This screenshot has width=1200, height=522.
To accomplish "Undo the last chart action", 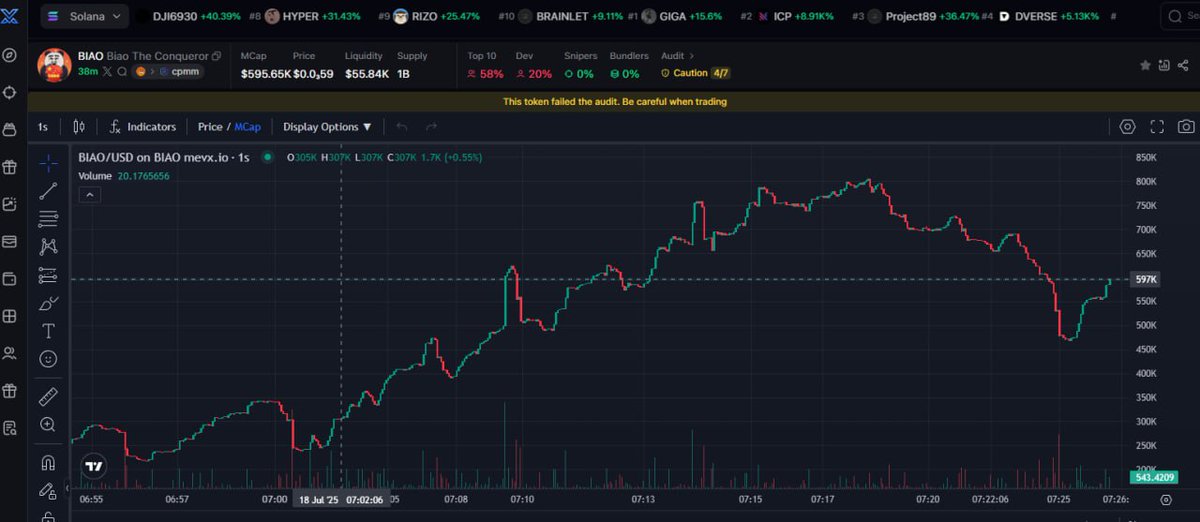I will click(402, 127).
